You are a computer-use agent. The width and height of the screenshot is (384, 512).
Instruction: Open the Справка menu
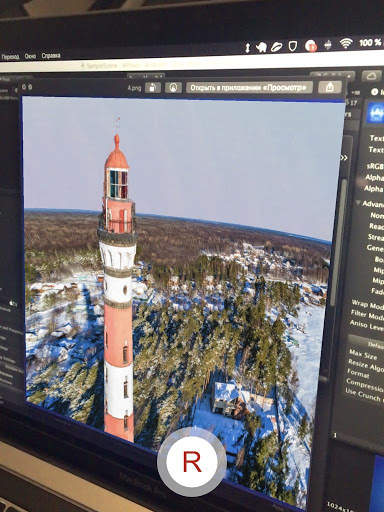click(x=51, y=56)
